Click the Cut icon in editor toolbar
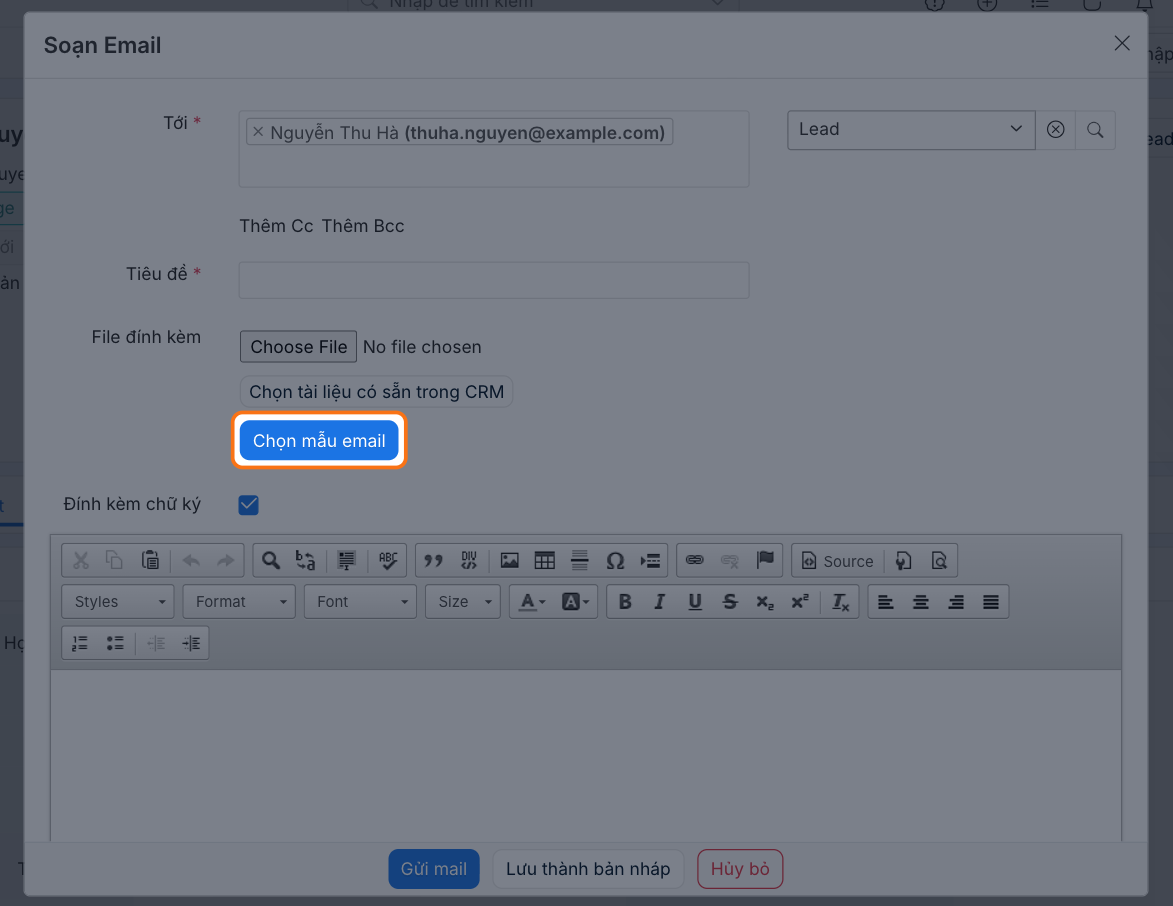Viewport: 1173px width, 906px height. [81, 560]
